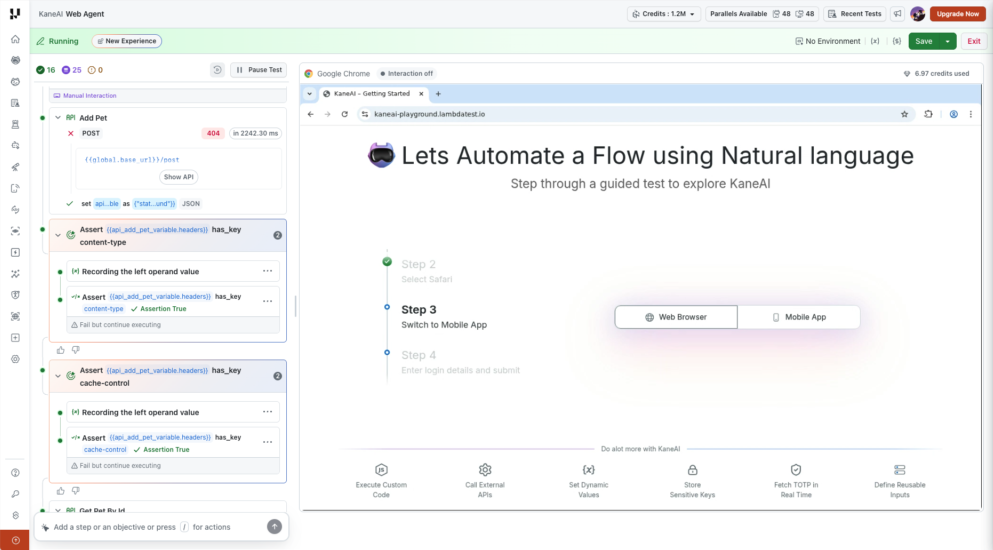
Task: Bookmark the page with the star icon
Action: (904, 114)
